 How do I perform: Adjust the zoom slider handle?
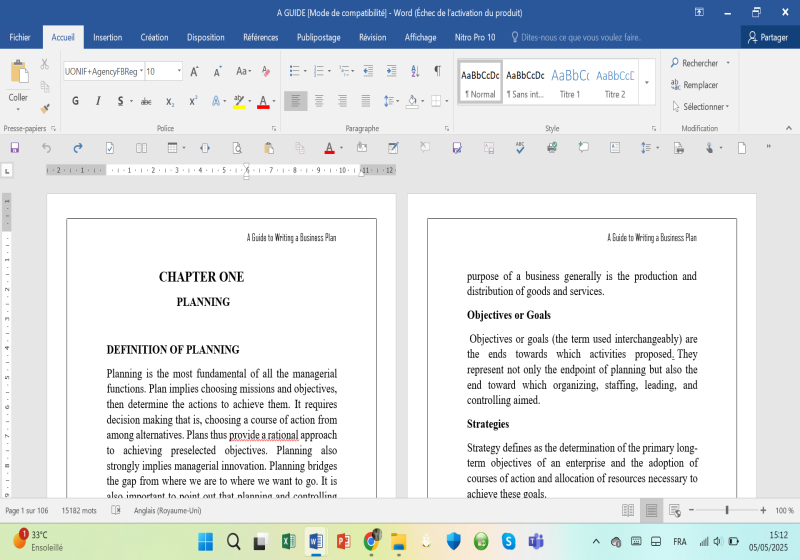point(727,510)
